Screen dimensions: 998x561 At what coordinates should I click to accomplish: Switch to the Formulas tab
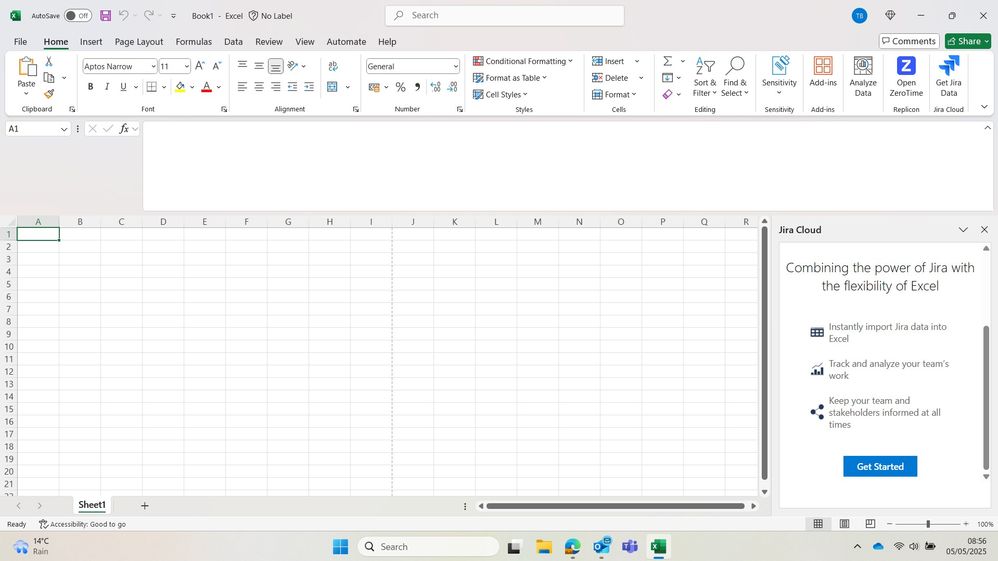193,41
